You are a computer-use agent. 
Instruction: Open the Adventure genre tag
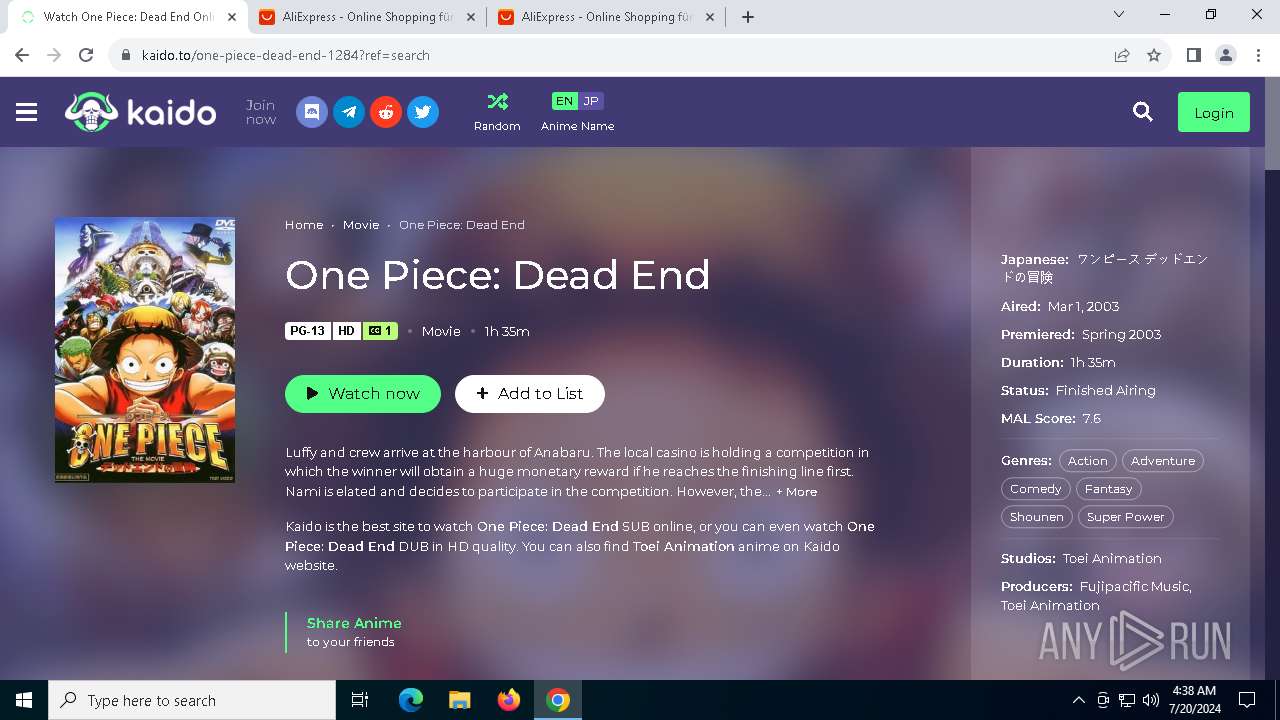[x=1163, y=461]
